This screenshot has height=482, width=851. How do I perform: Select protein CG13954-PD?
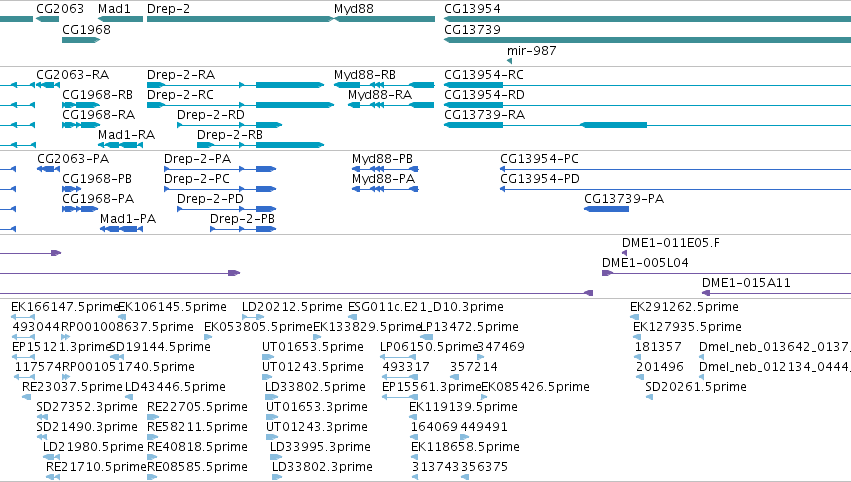(539, 179)
